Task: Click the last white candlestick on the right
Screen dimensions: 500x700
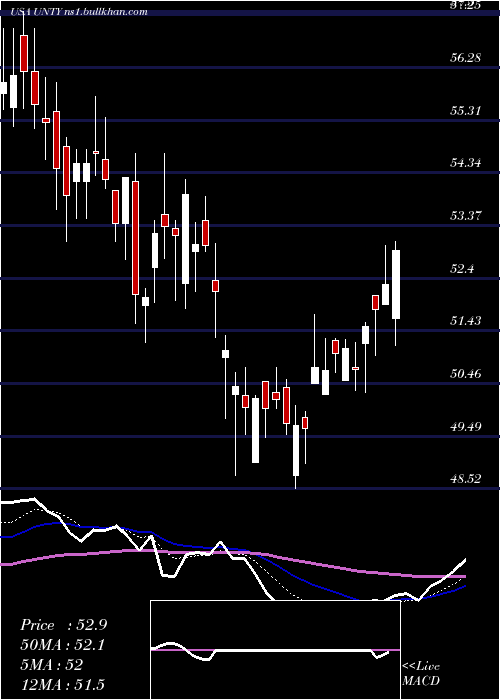Action: pos(396,284)
